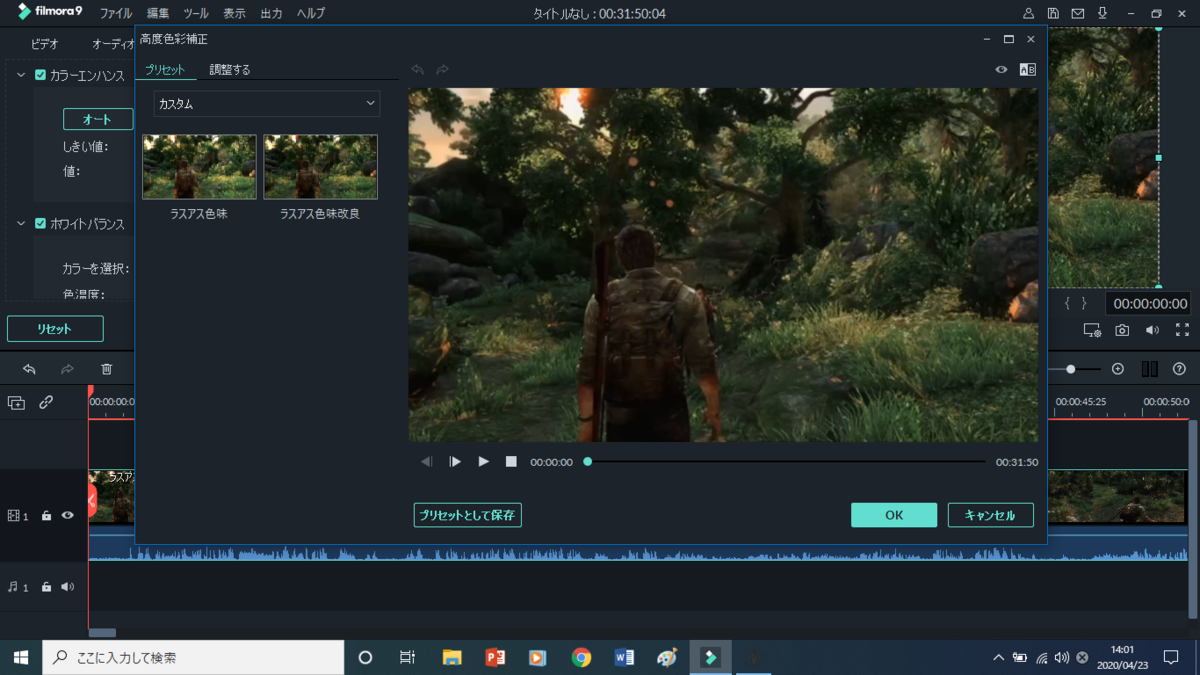Unlock audio track 1 lock icon
This screenshot has width=1200, height=675.
[46, 587]
